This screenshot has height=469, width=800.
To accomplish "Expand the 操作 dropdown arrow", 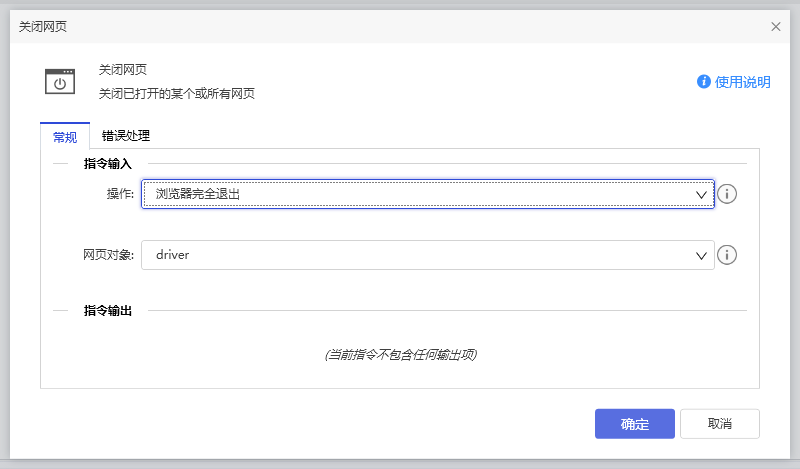I will (702, 194).
